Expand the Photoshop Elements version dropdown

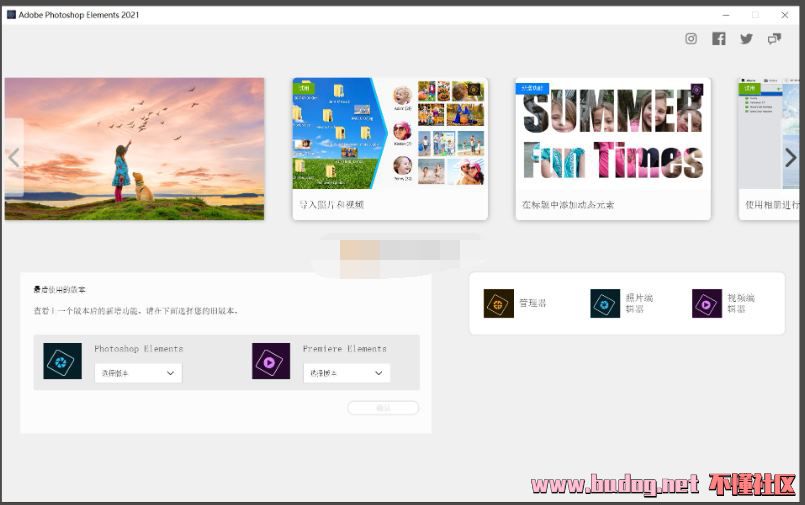click(138, 373)
